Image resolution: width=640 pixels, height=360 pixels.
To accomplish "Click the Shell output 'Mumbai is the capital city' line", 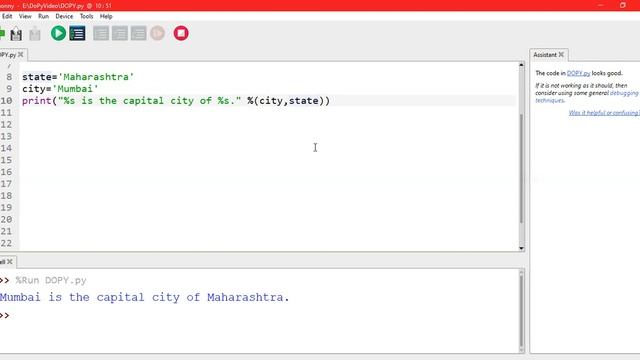I will pyautogui.click(x=144, y=297).
